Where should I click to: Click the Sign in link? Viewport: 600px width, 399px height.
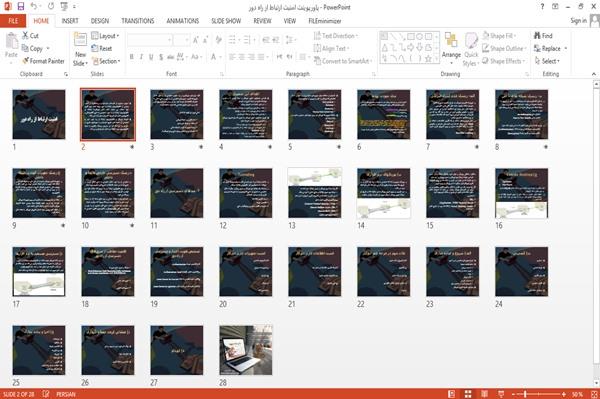(x=578, y=21)
